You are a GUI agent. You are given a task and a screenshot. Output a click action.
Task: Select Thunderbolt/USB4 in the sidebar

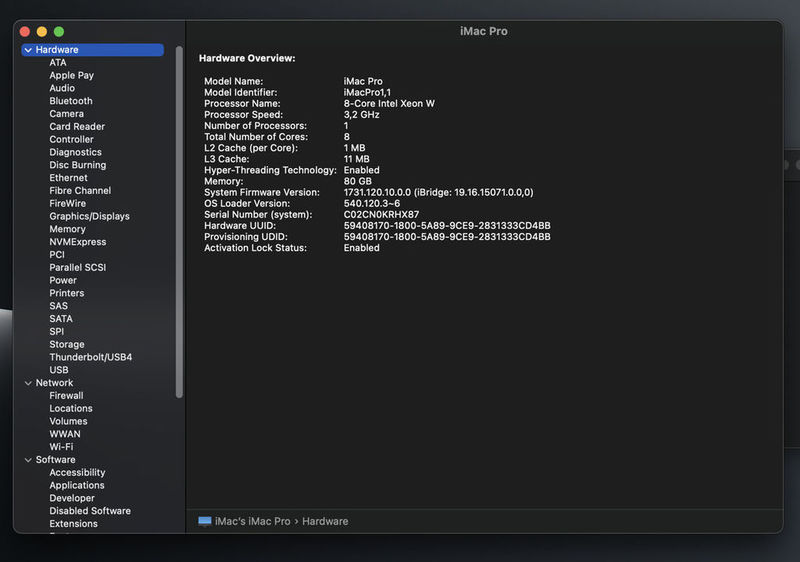tap(91, 357)
